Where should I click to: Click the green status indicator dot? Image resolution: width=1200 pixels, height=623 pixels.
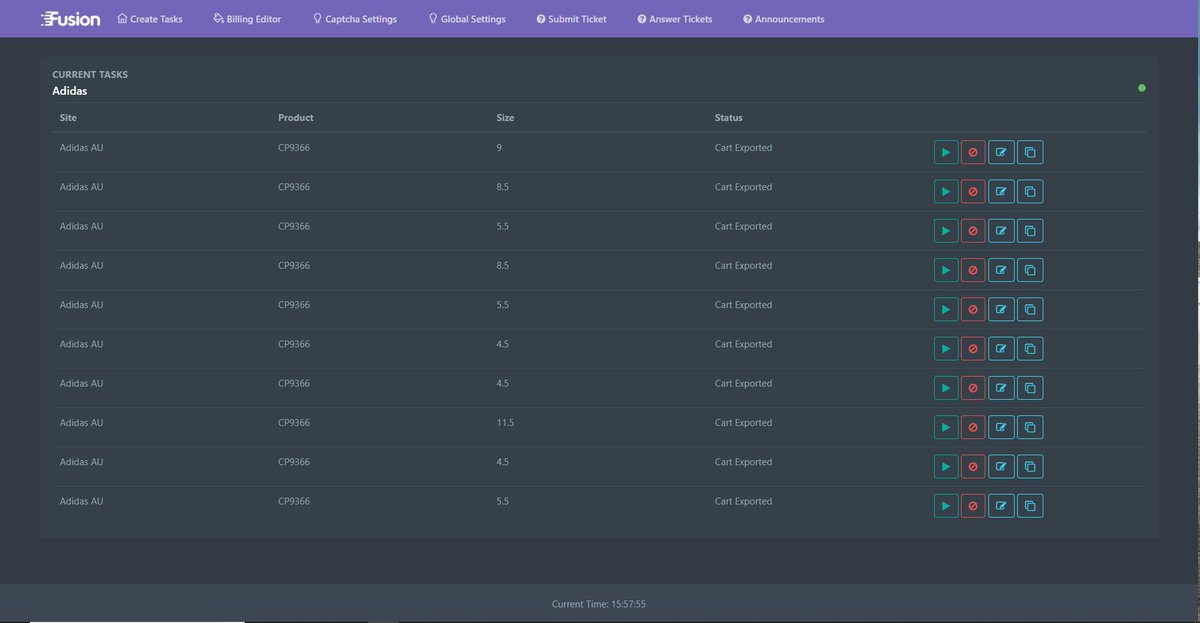tap(1142, 88)
